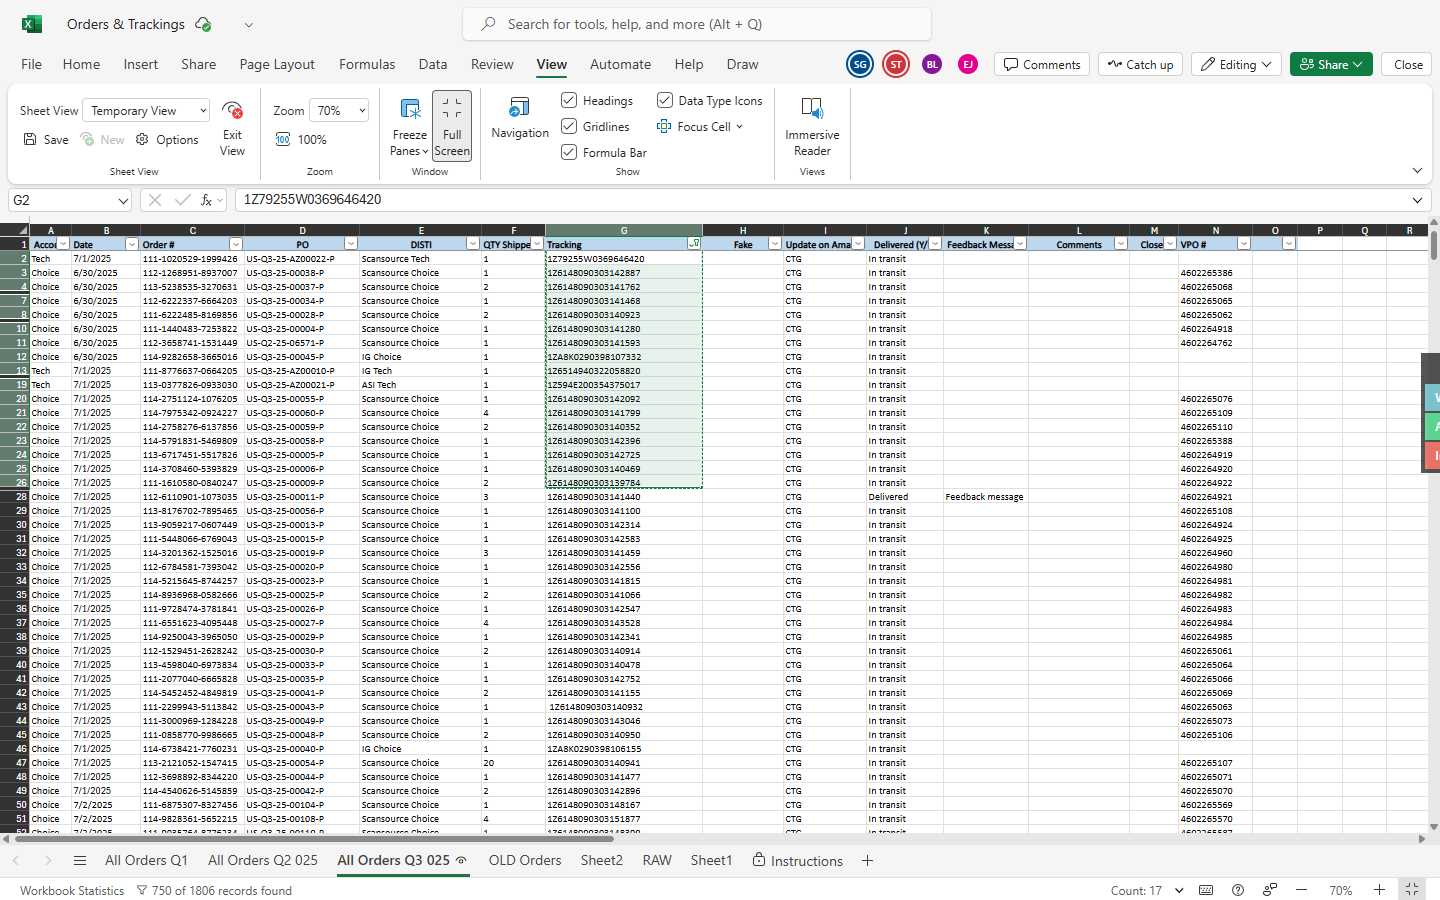Image resolution: width=1440 pixels, height=900 pixels.
Task: Open DISTI column filter dropdown
Action: point(473,244)
